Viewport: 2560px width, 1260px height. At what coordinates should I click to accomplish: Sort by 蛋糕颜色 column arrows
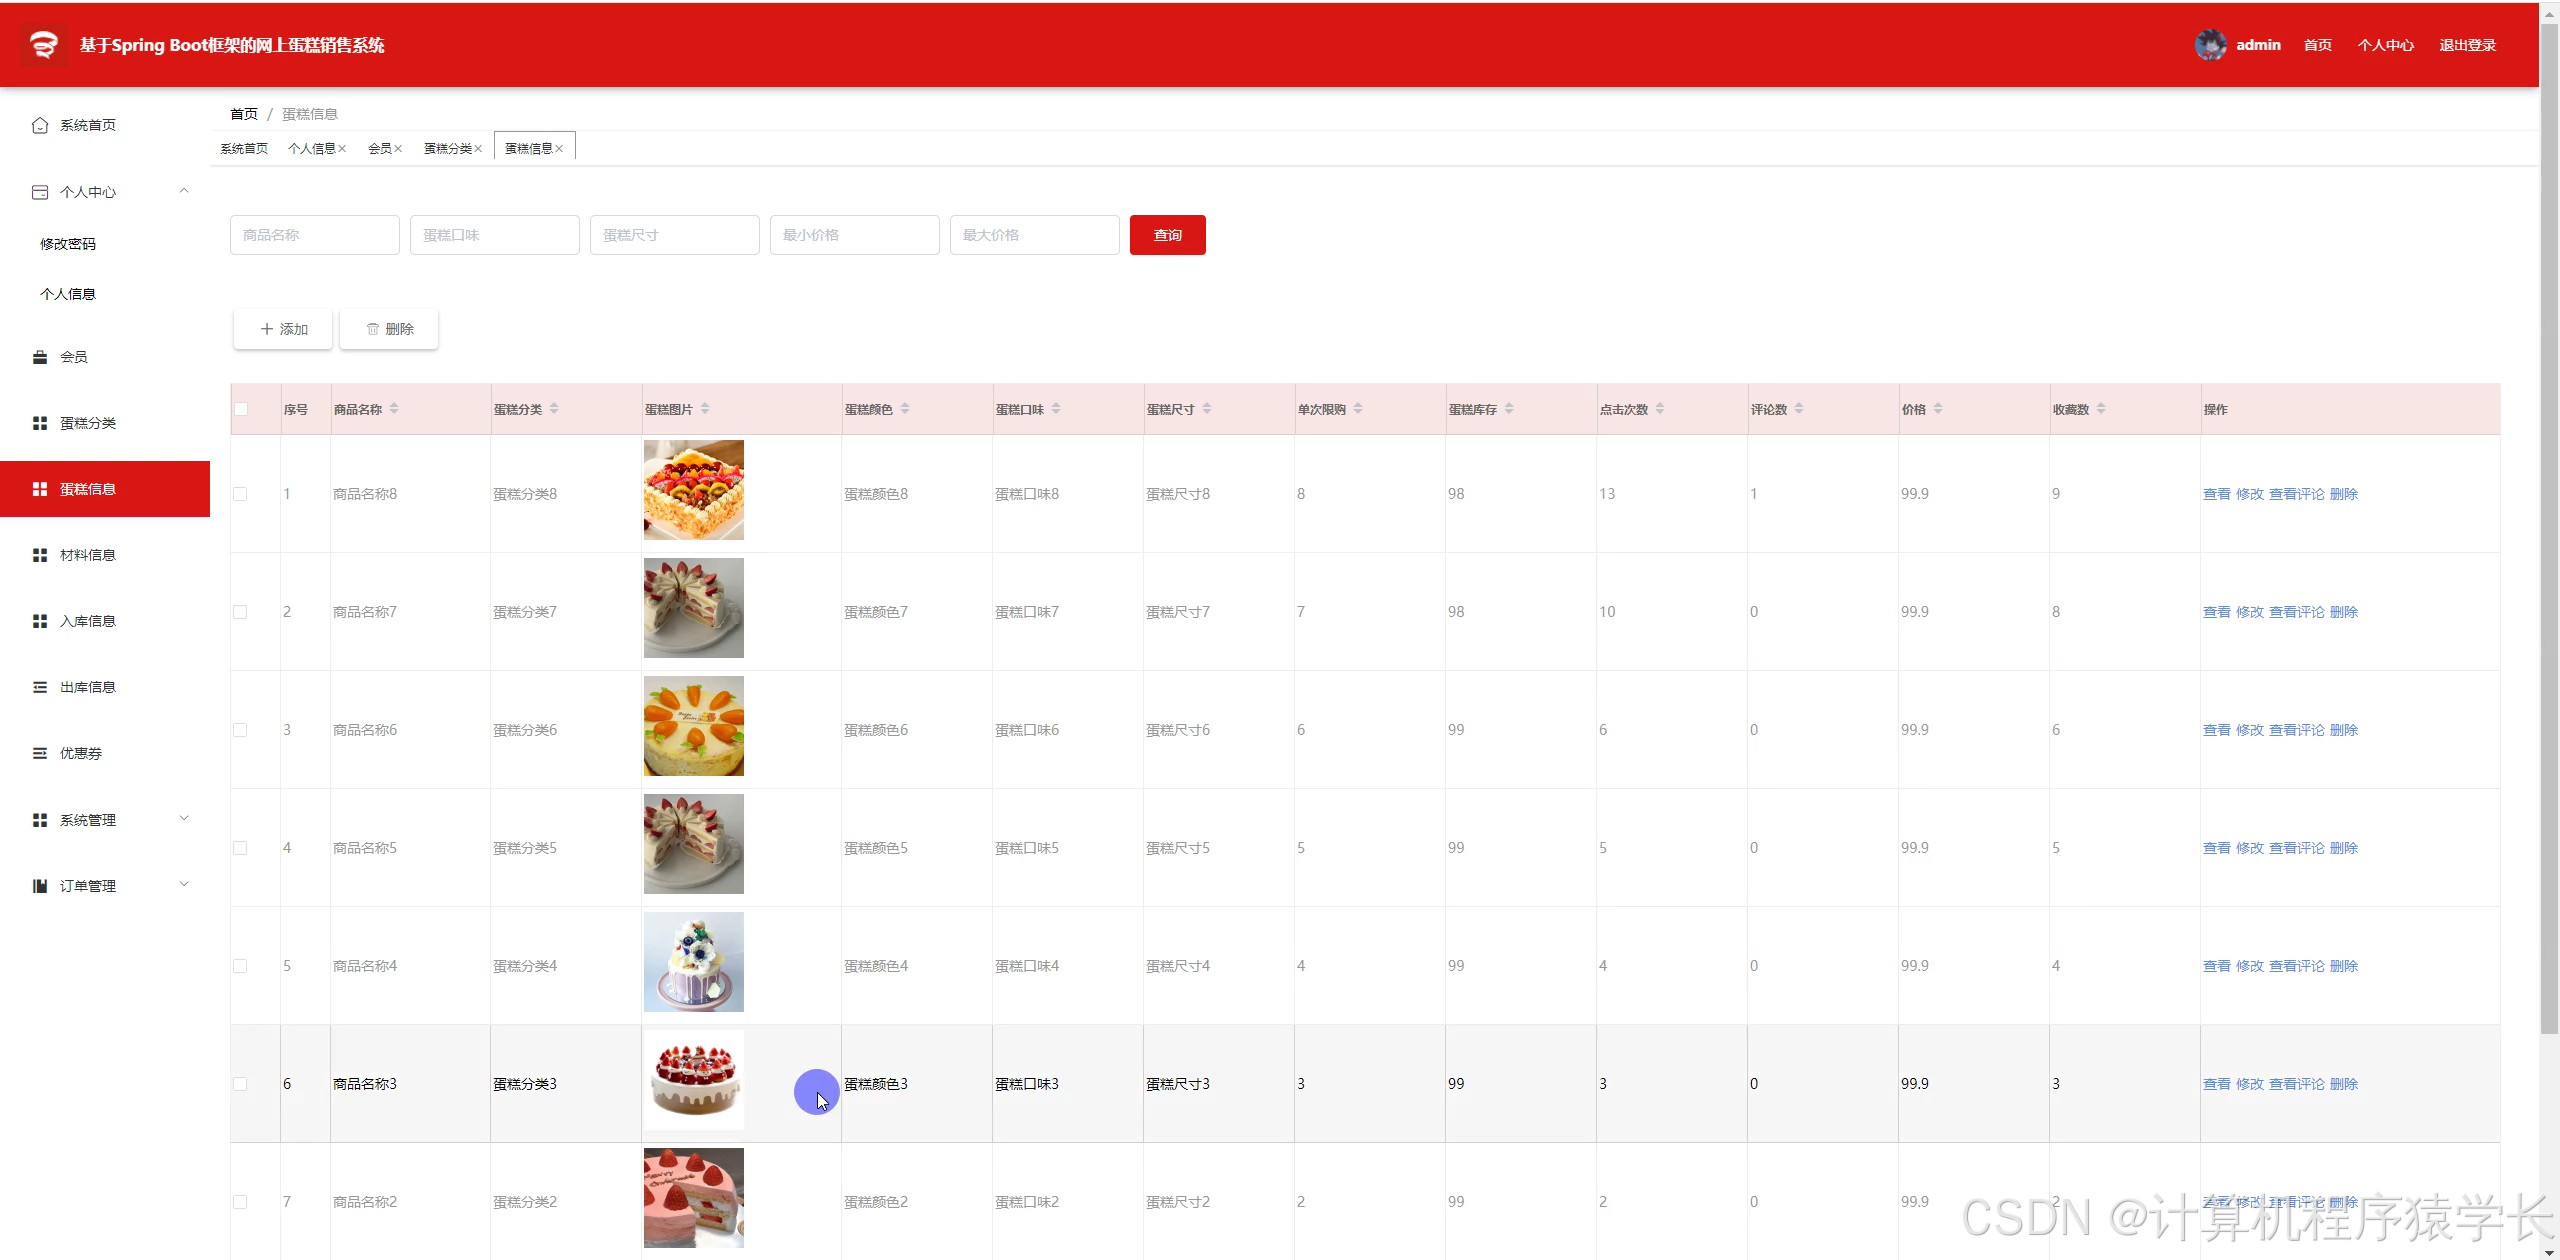[x=905, y=409]
